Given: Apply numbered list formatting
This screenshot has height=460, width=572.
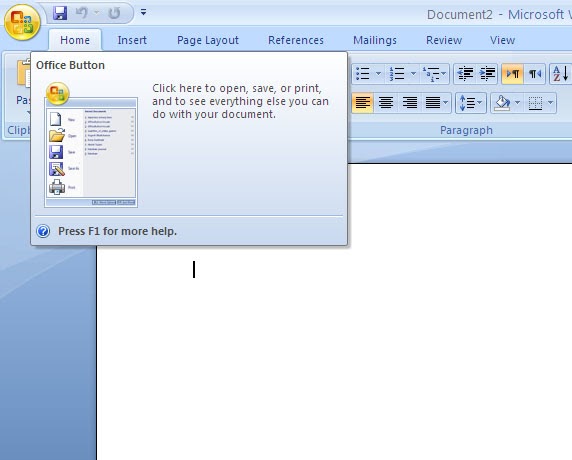Looking at the screenshot, I should [397, 74].
